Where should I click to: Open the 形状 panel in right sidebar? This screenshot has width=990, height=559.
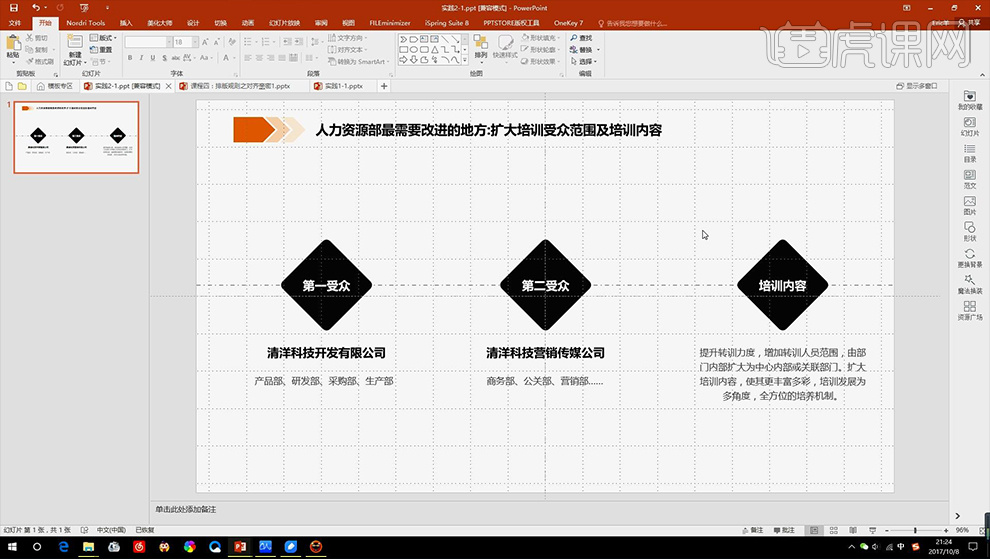coord(969,231)
